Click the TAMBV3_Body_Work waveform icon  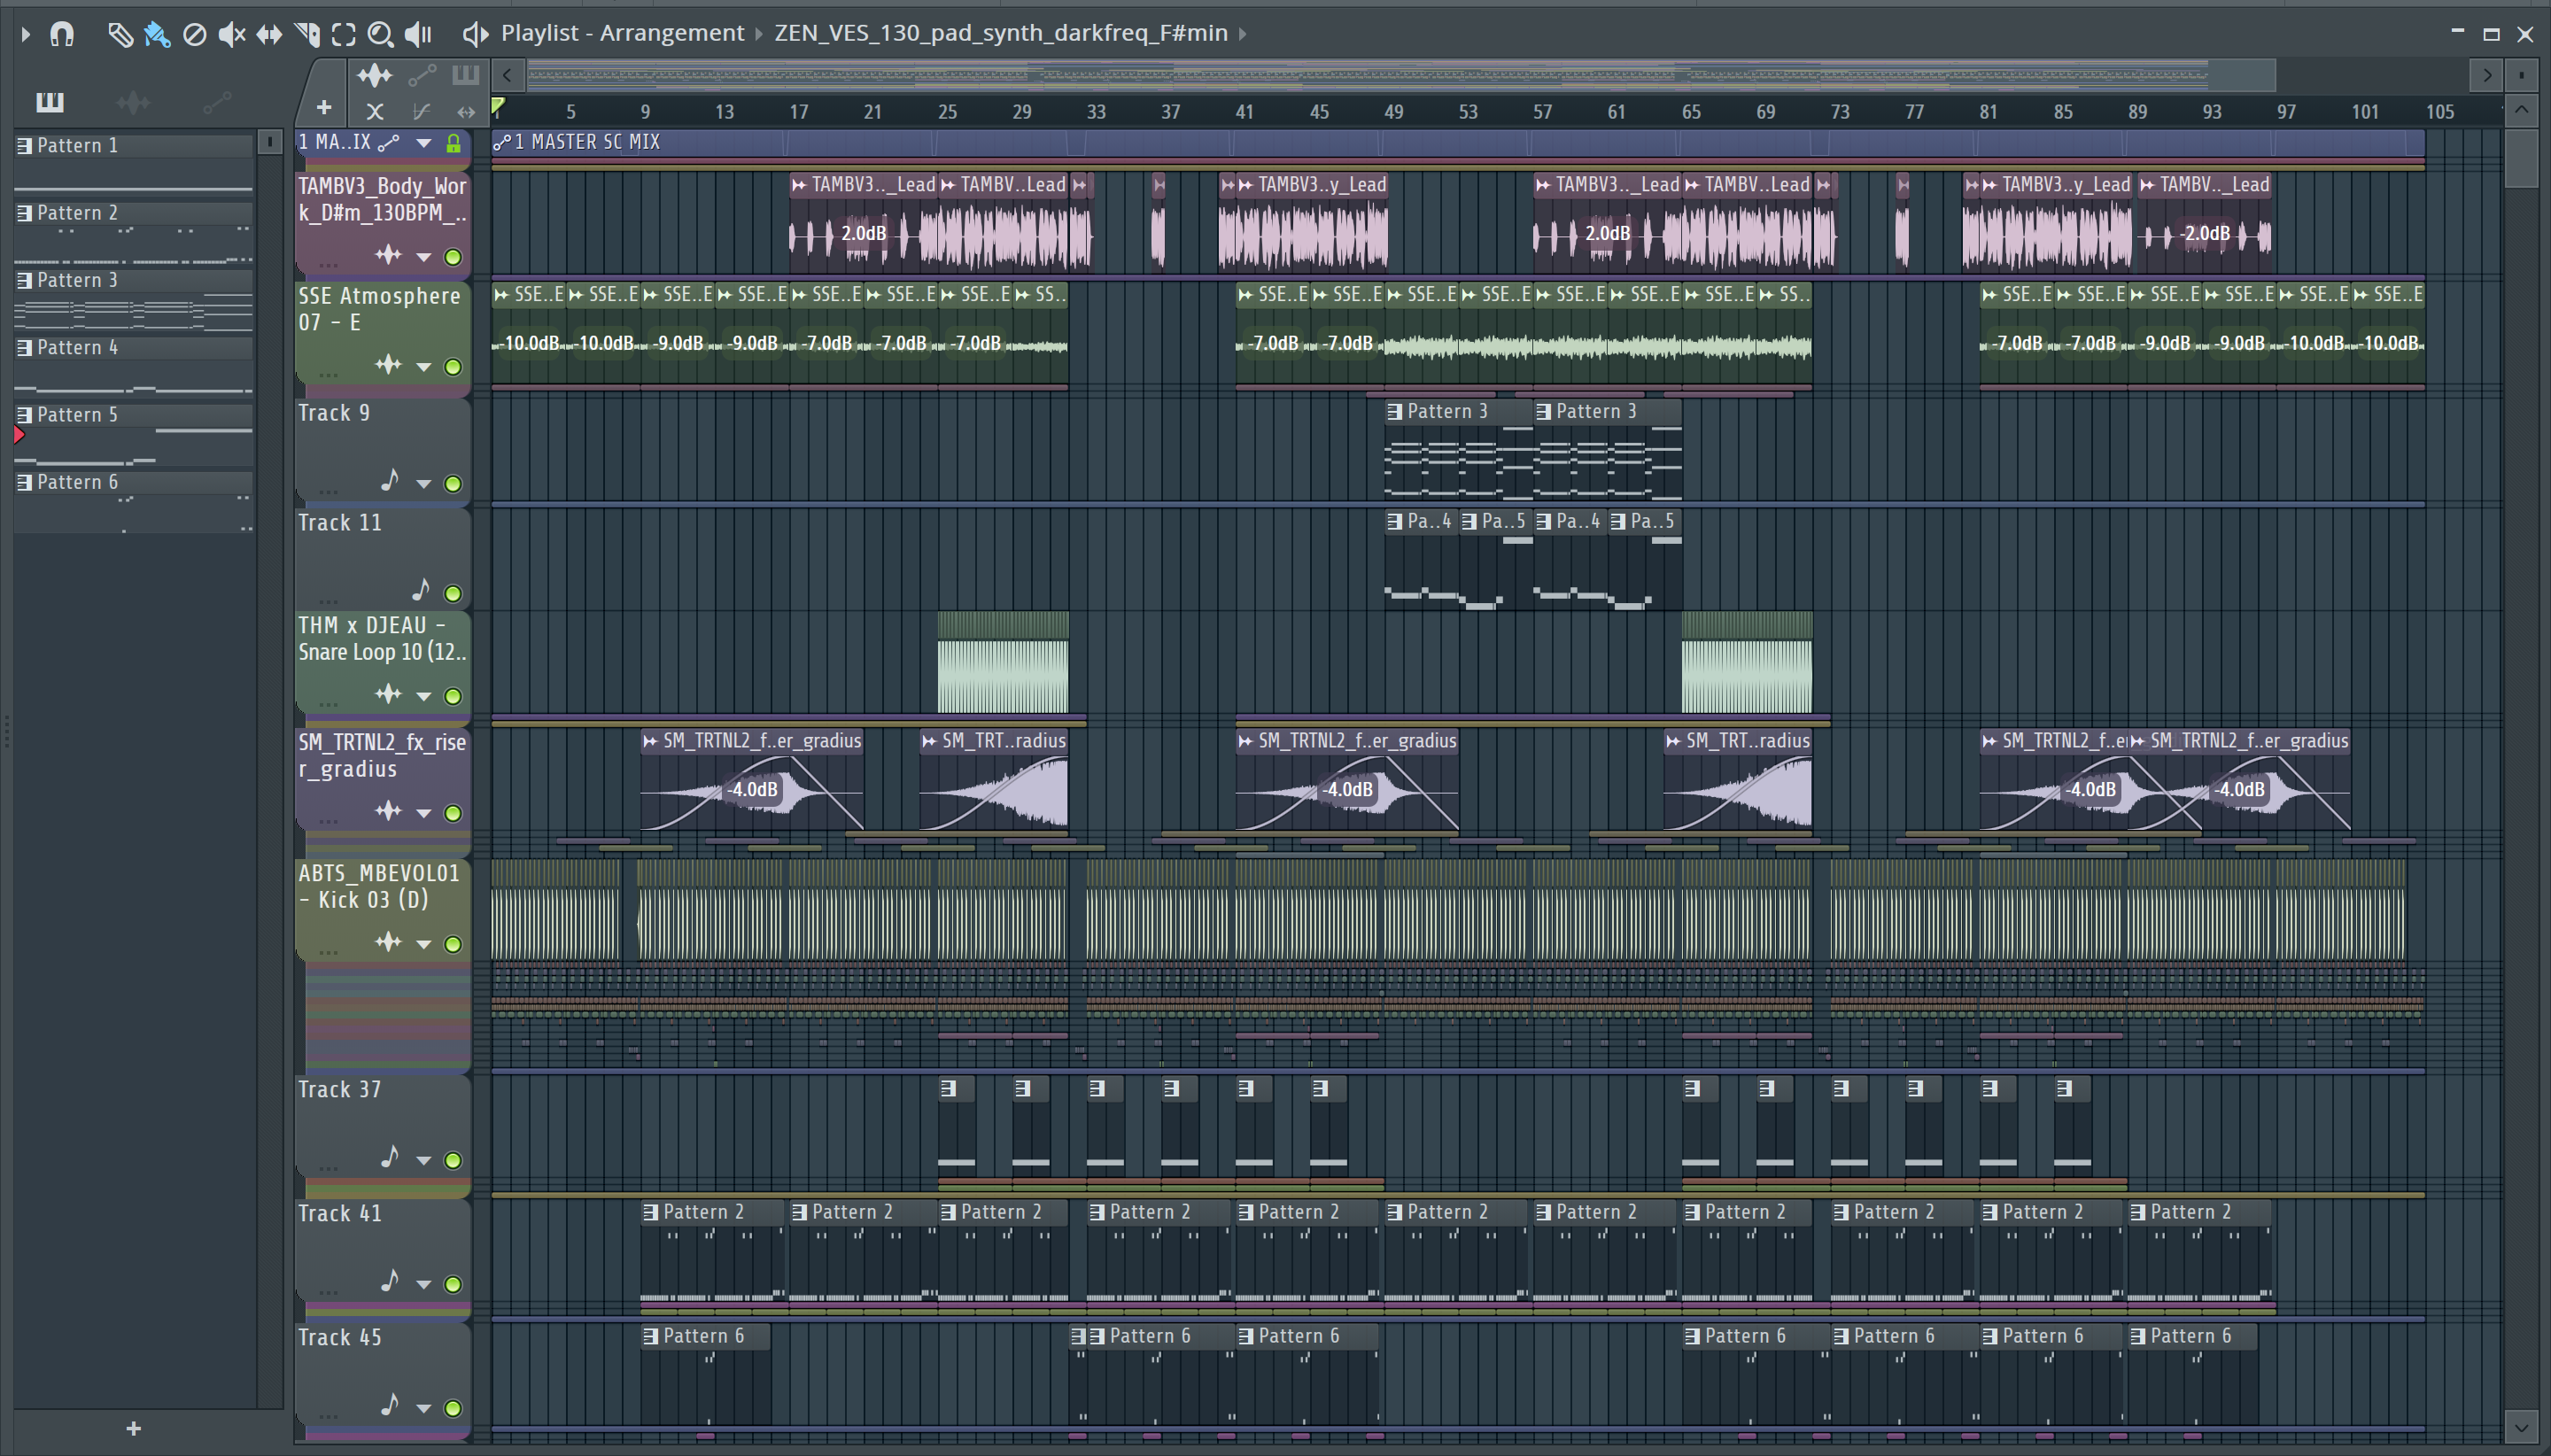[388, 255]
